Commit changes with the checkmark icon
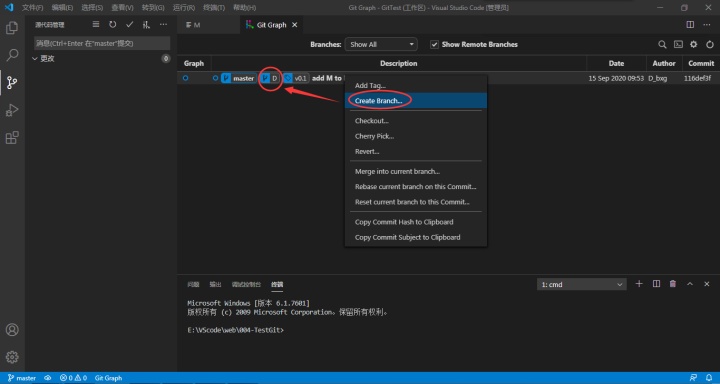 [x=129, y=25]
